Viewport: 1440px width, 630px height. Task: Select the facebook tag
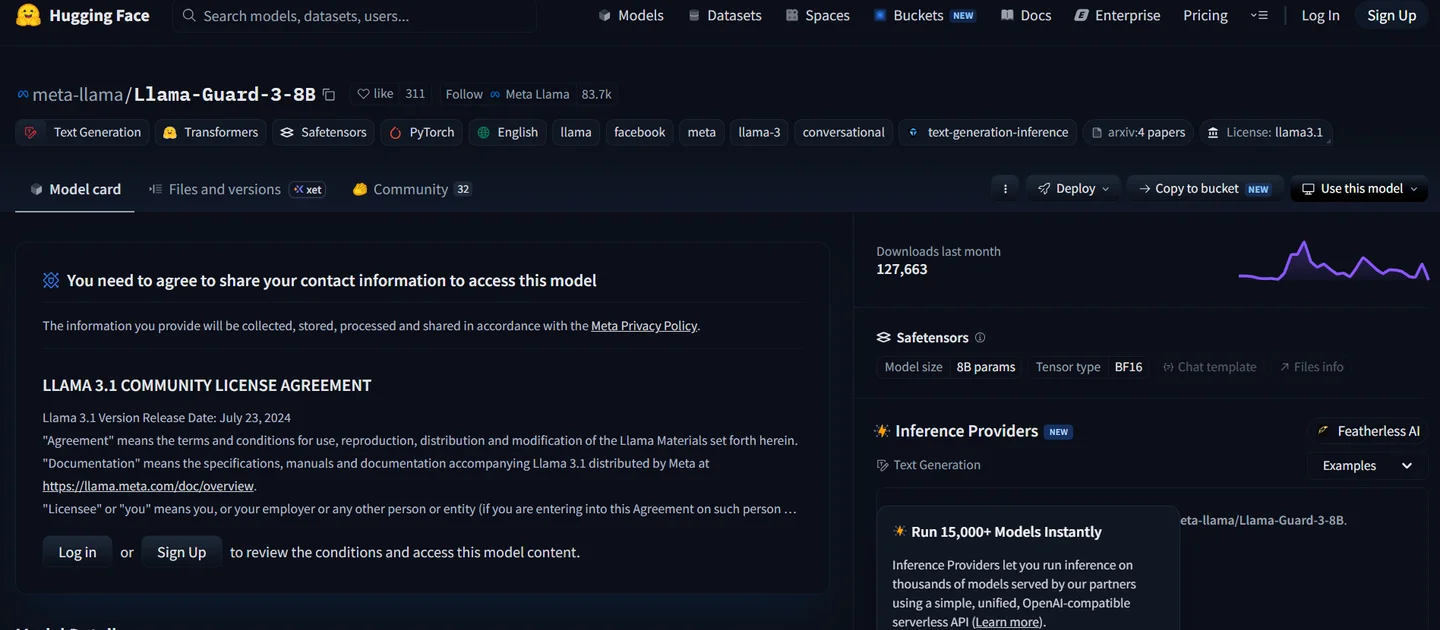640,132
